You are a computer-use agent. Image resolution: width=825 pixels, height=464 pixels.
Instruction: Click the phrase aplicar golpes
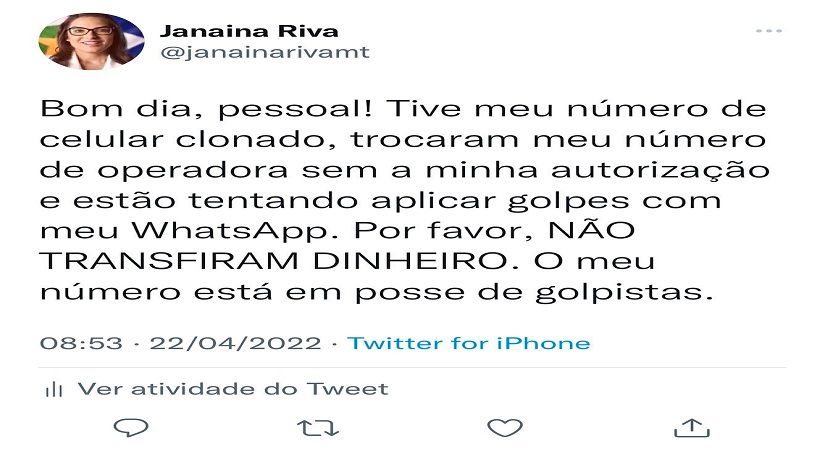[500, 201]
